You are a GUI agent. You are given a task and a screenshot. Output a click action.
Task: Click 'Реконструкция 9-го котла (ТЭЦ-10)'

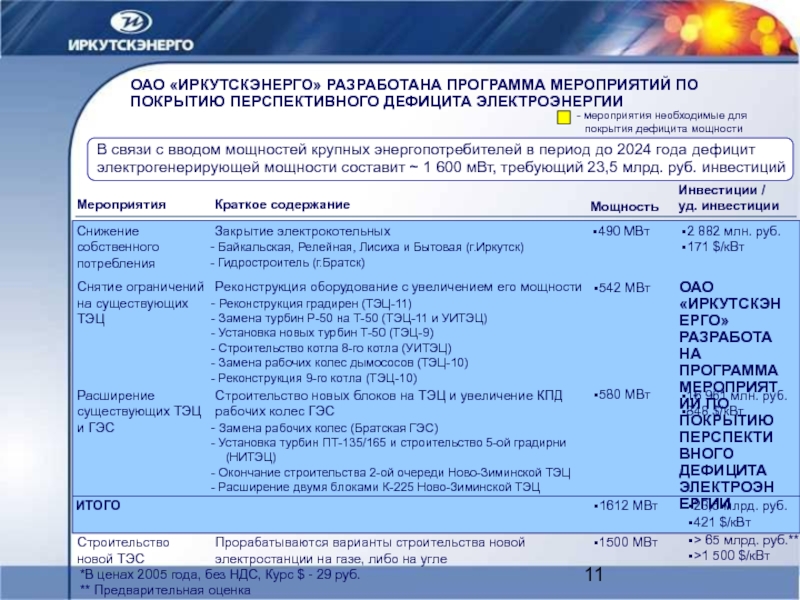click(x=314, y=379)
